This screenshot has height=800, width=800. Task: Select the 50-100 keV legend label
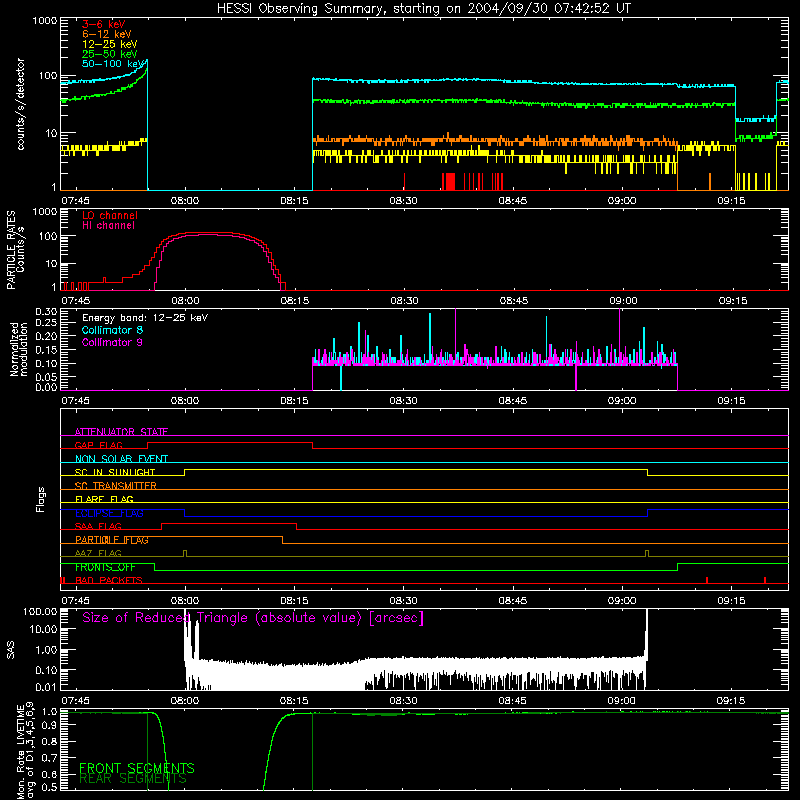pos(113,64)
